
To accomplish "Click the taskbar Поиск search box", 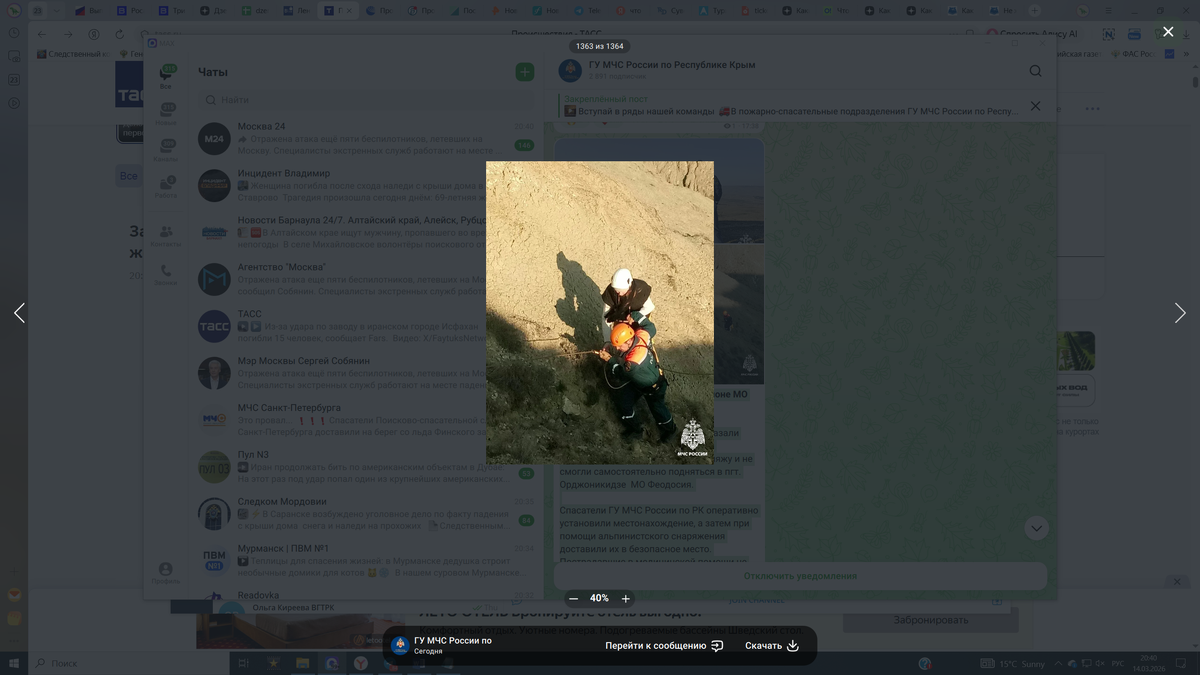I will pyautogui.click(x=128, y=663).
